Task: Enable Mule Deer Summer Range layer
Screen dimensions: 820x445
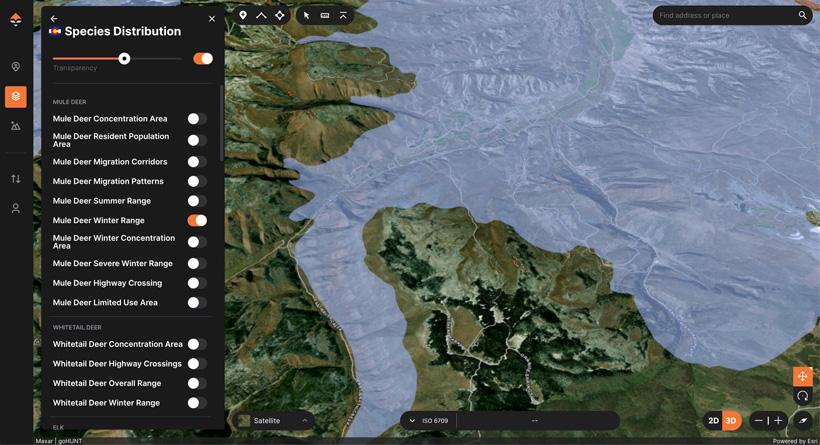Action: click(197, 201)
